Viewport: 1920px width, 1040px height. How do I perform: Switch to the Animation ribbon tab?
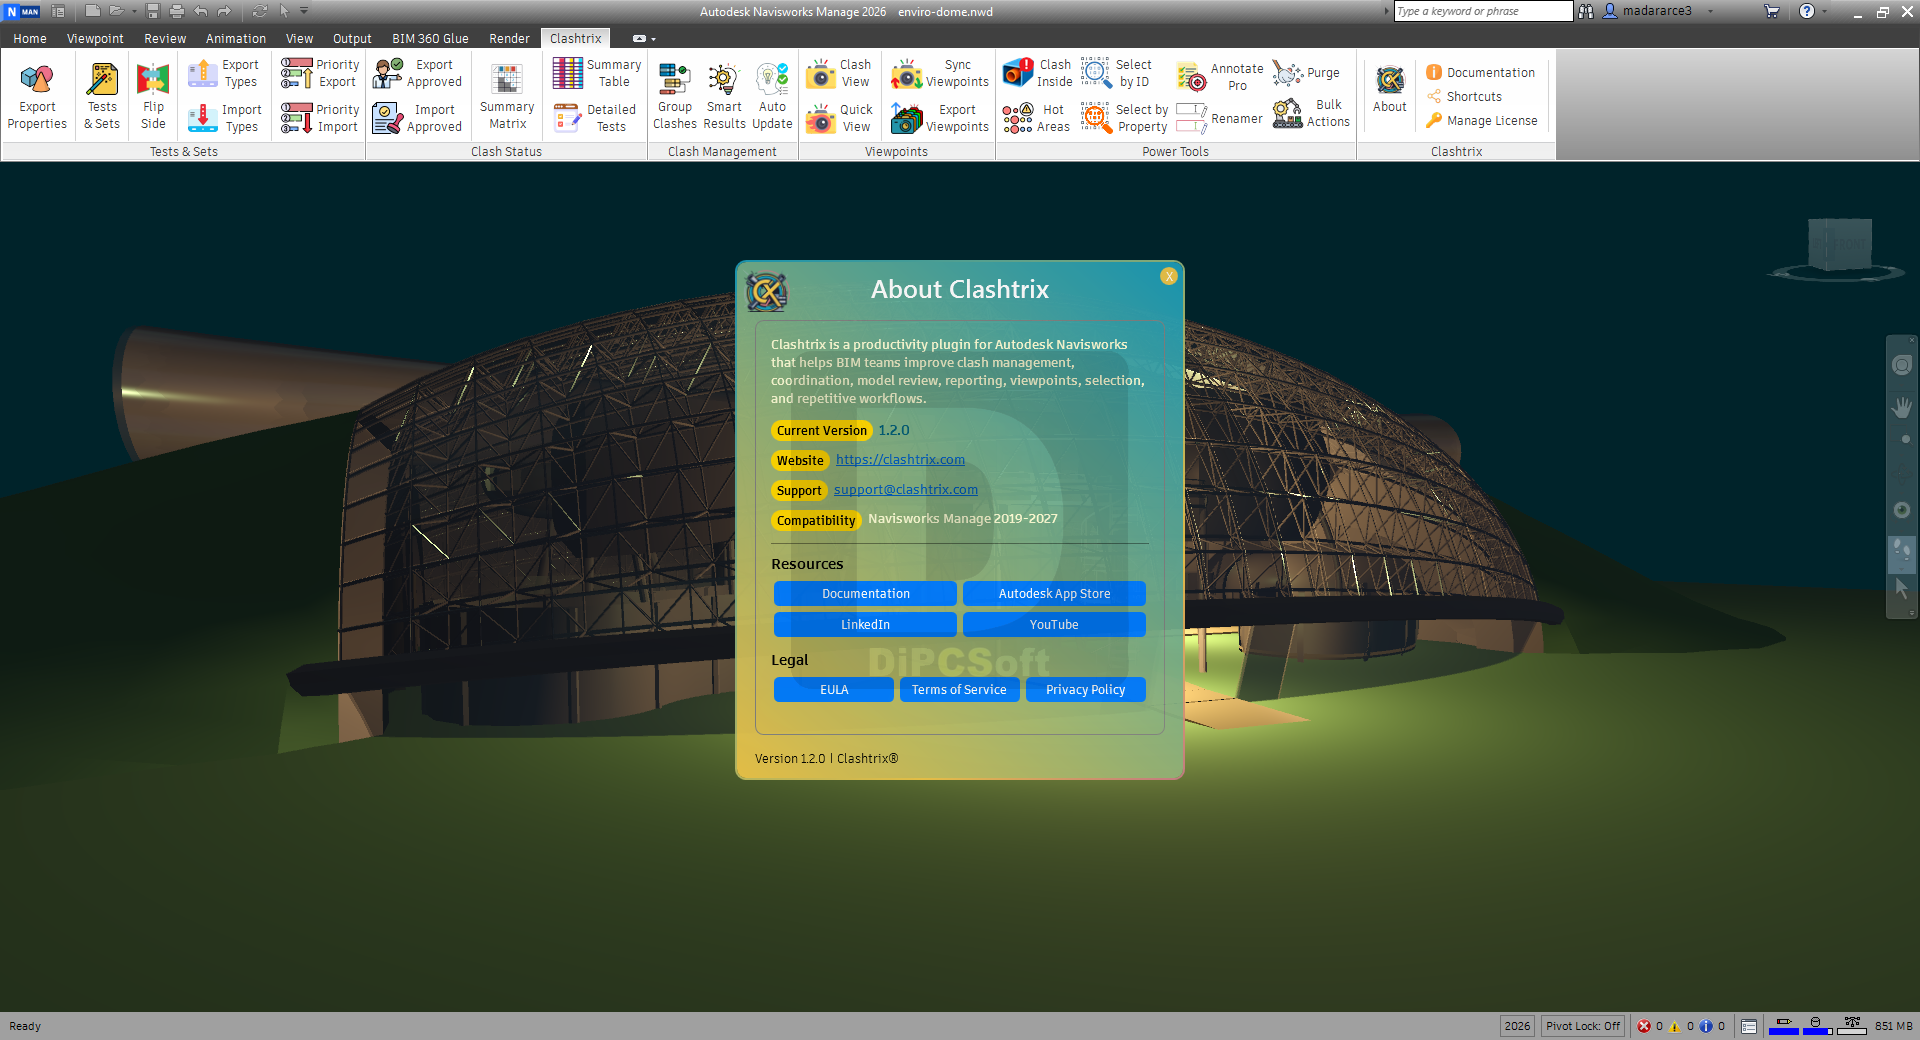point(236,39)
